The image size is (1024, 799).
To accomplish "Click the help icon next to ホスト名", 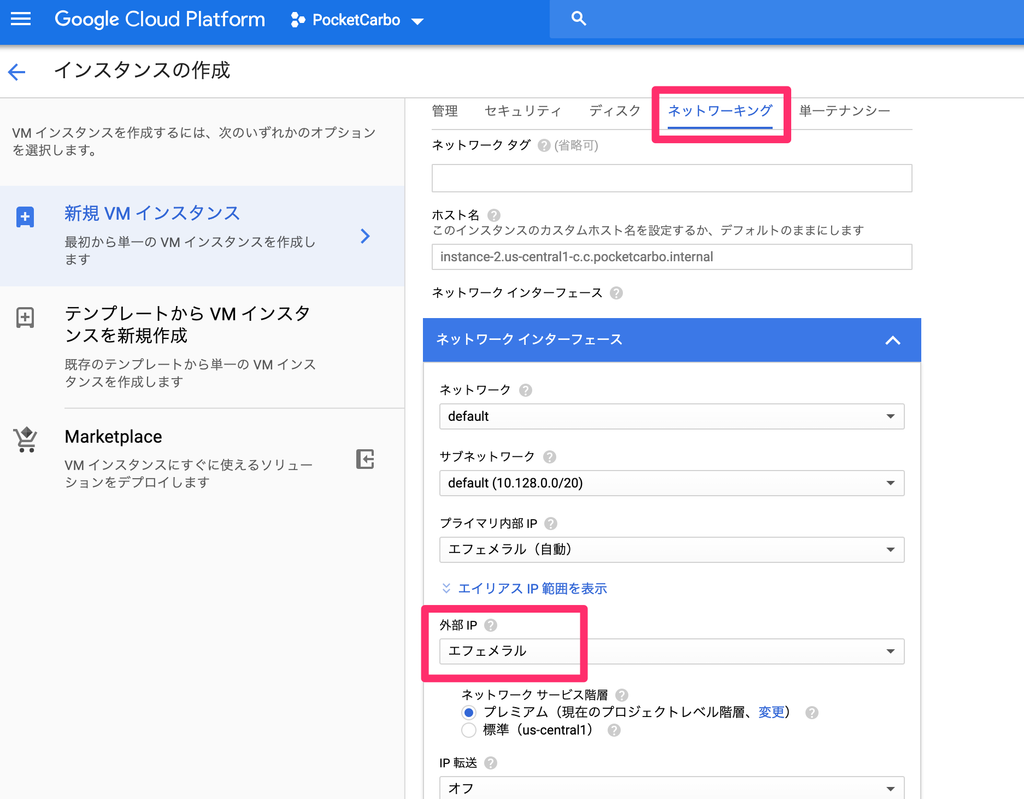I will coord(494,214).
